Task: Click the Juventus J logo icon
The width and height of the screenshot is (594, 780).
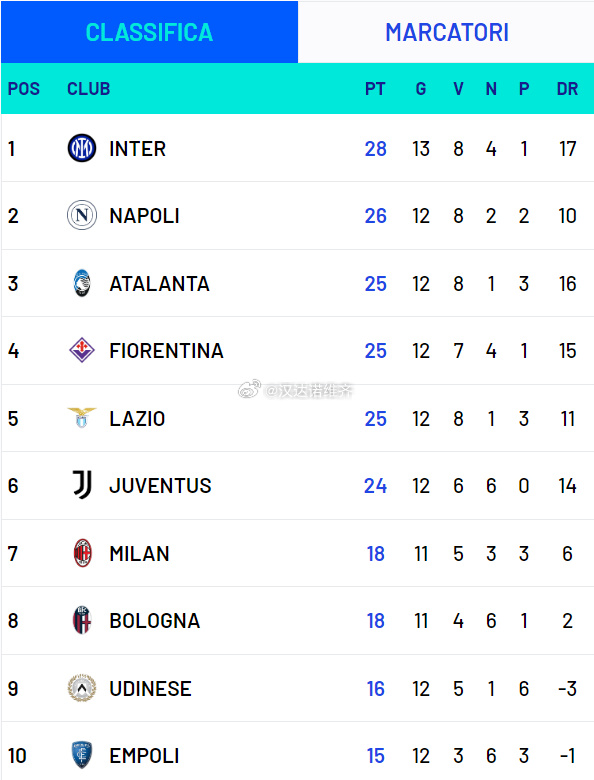Action: click(x=82, y=485)
